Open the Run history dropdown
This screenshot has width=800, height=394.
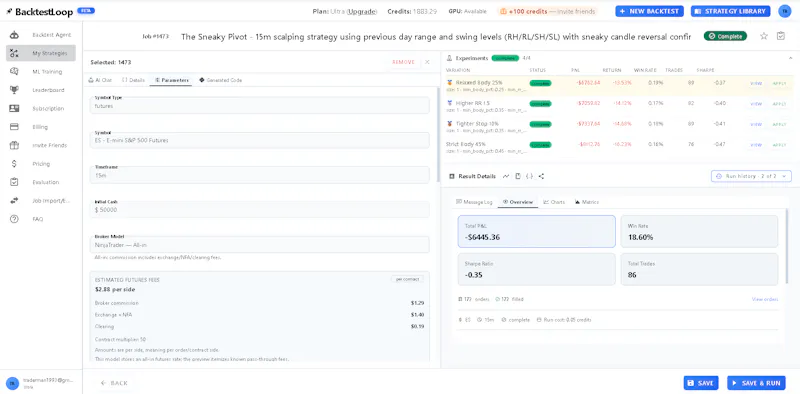tap(751, 176)
